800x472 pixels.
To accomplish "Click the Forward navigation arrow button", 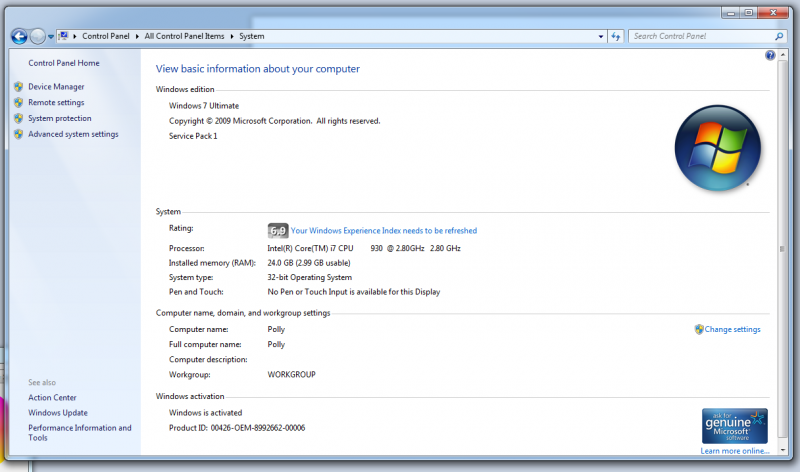I will (x=38, y=36).
